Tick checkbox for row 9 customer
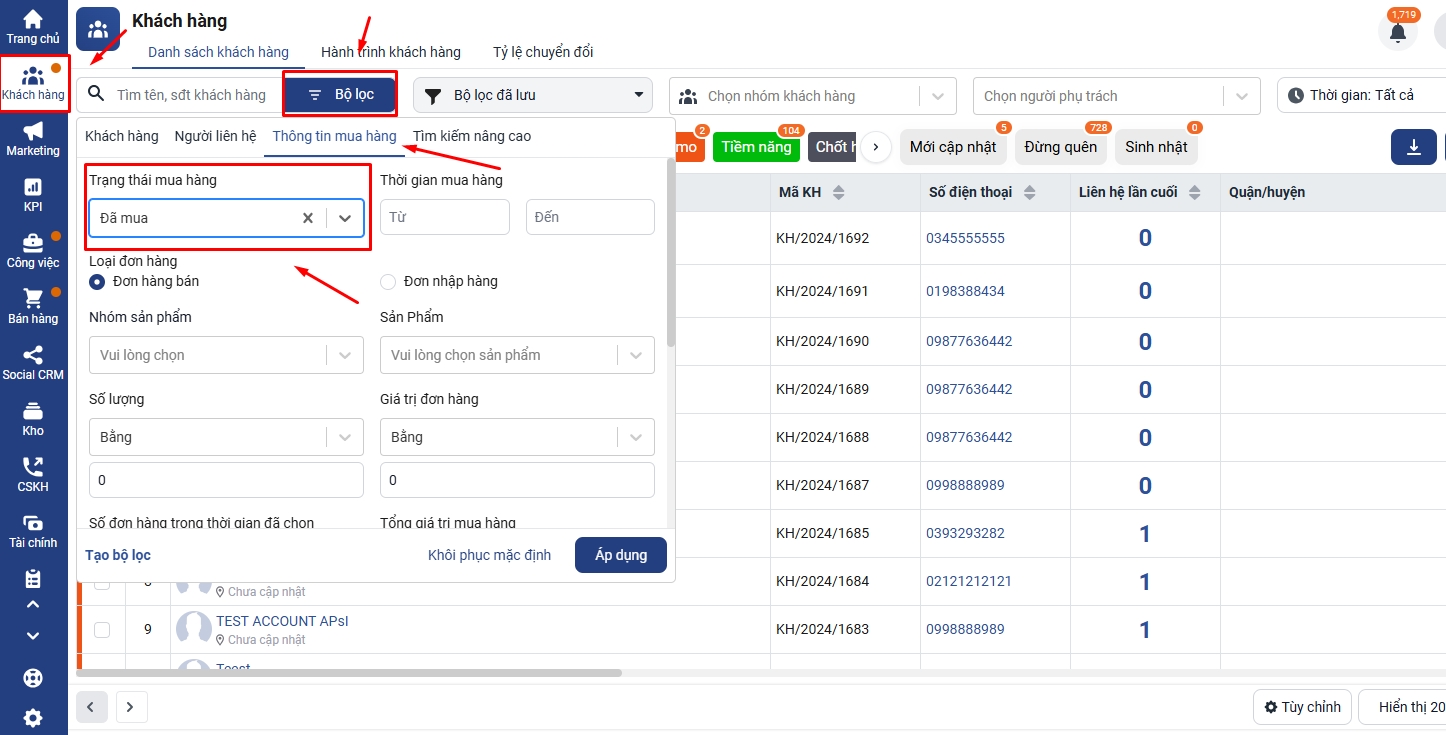 [102, 630]
